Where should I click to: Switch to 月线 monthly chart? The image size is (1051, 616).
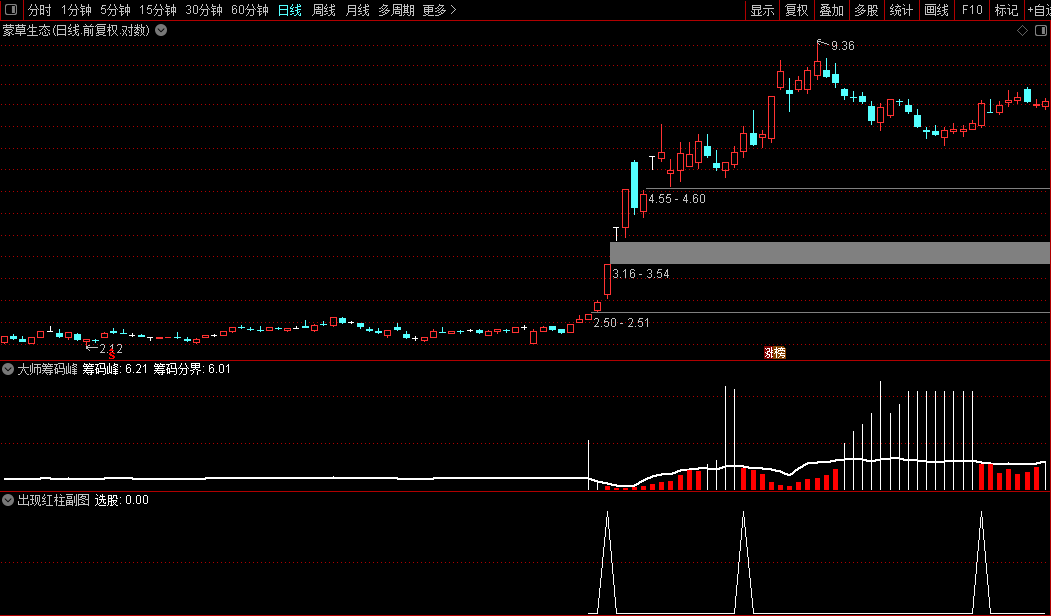point(357,10)
